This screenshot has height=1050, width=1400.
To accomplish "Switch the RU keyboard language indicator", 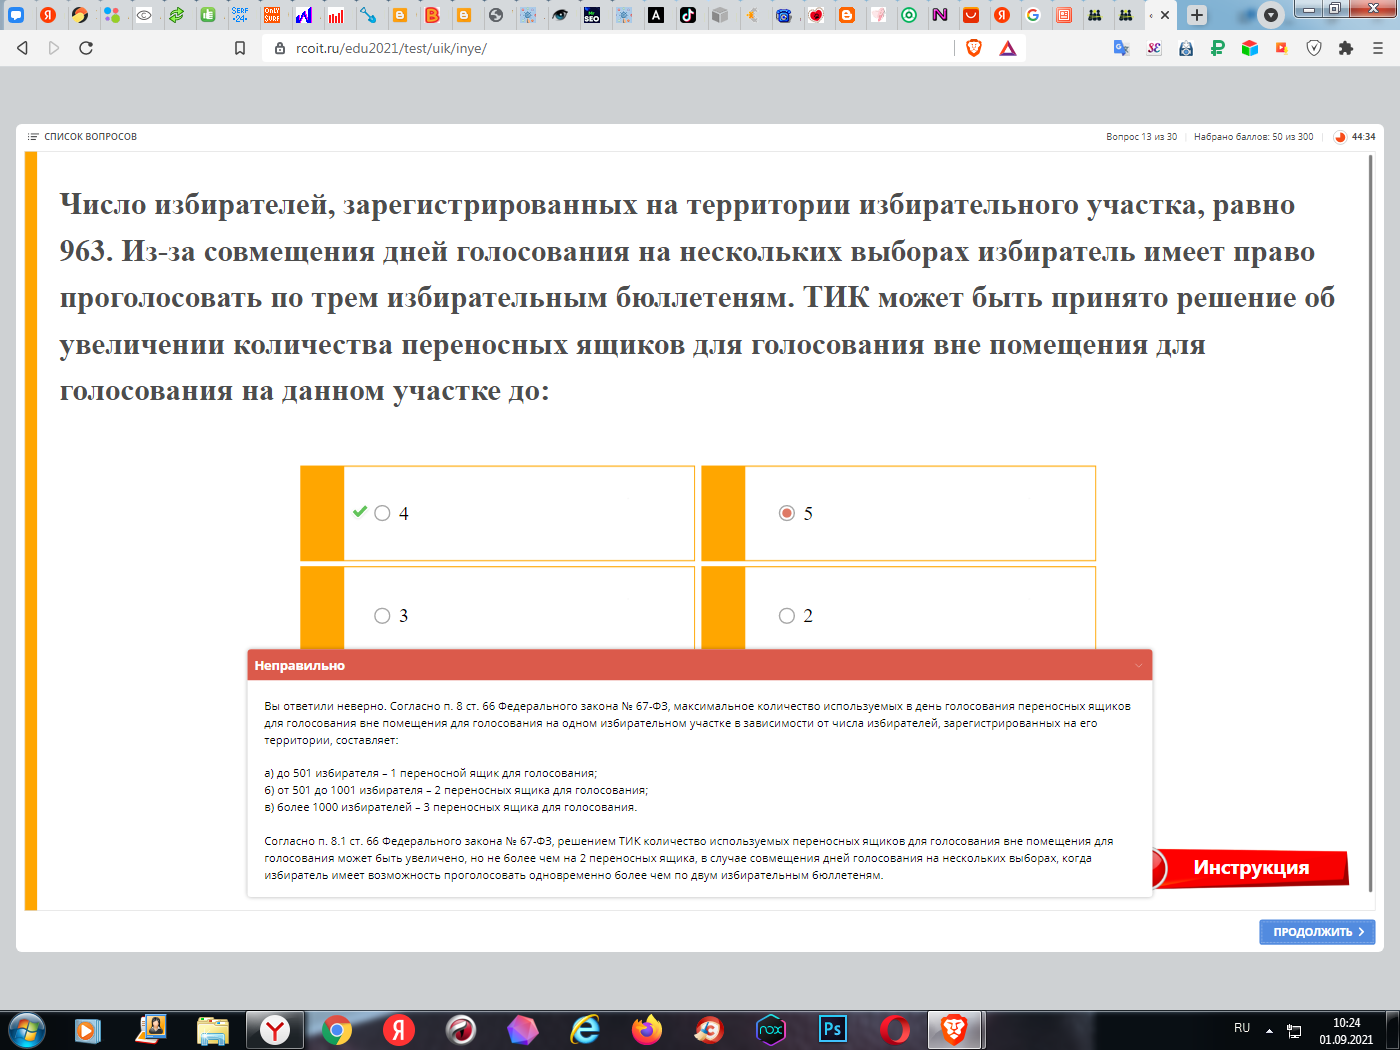I will point(1242,1028).
